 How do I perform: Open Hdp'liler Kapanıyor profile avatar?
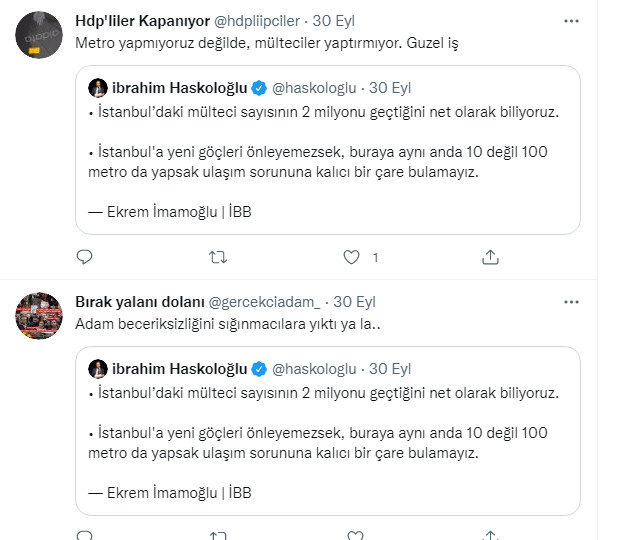point(41,35)
